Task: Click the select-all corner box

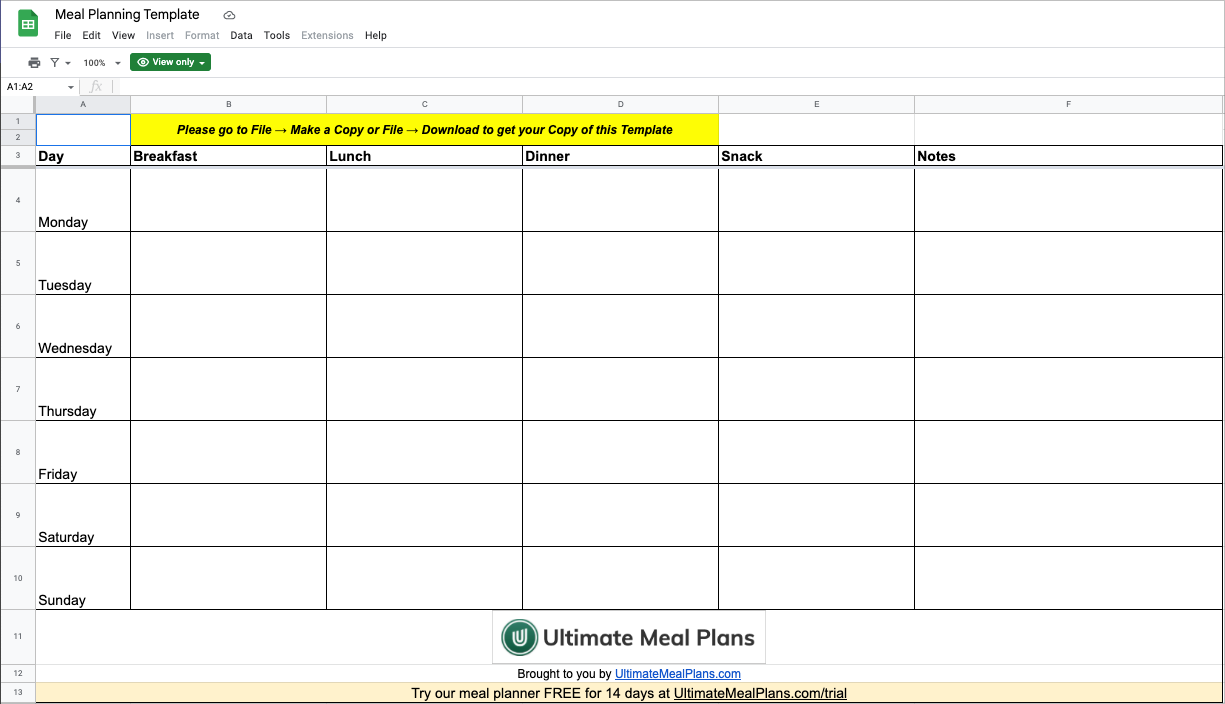Action: 18,105
